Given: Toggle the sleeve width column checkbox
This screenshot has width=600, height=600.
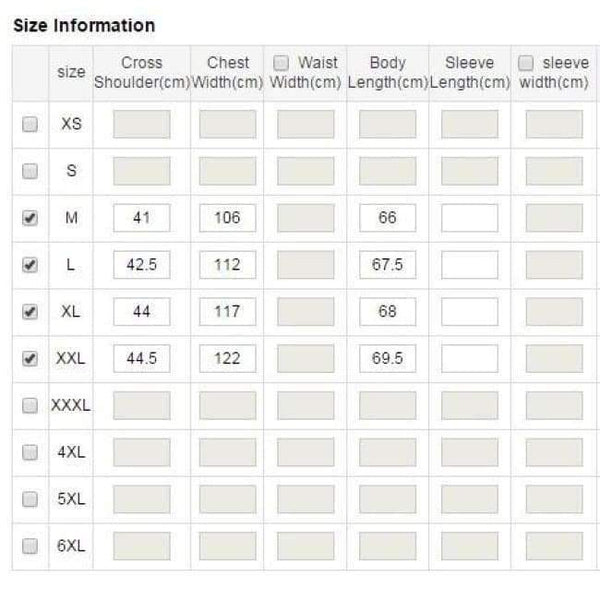Looking at the screenshot, I should [526, 63].
